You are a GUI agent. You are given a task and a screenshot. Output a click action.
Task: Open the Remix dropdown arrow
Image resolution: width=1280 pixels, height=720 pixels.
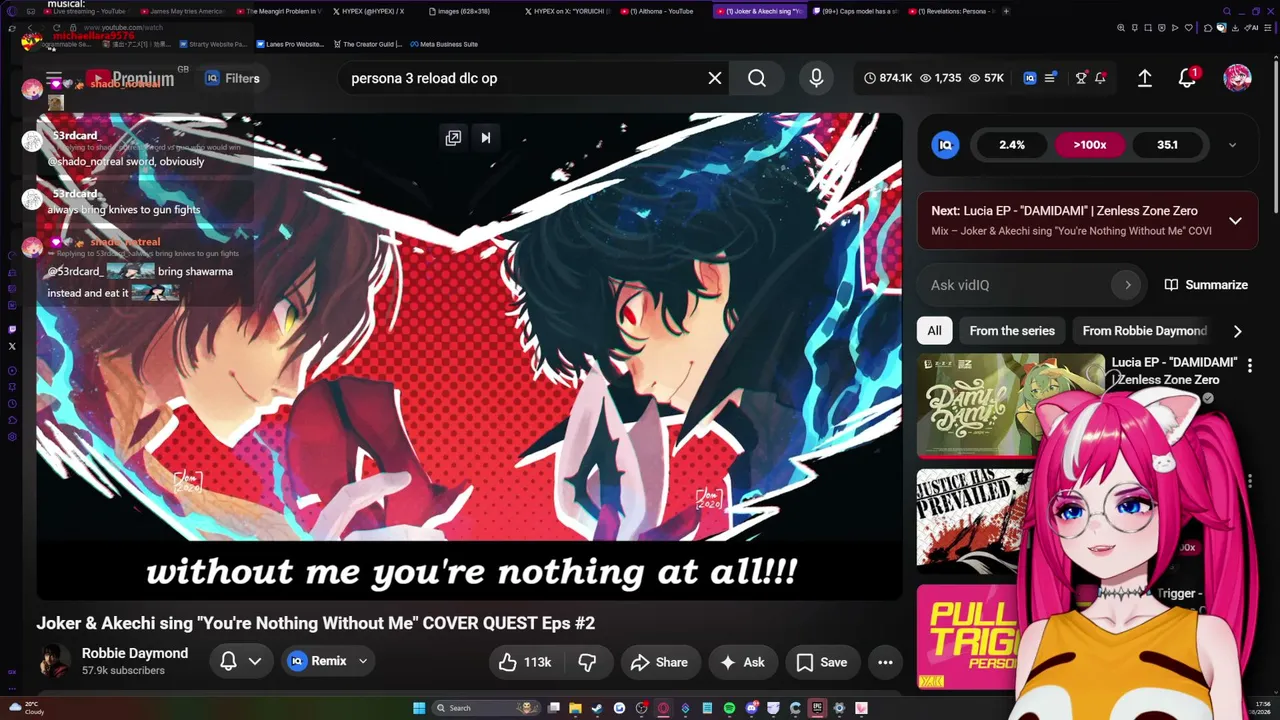(363, 662)
